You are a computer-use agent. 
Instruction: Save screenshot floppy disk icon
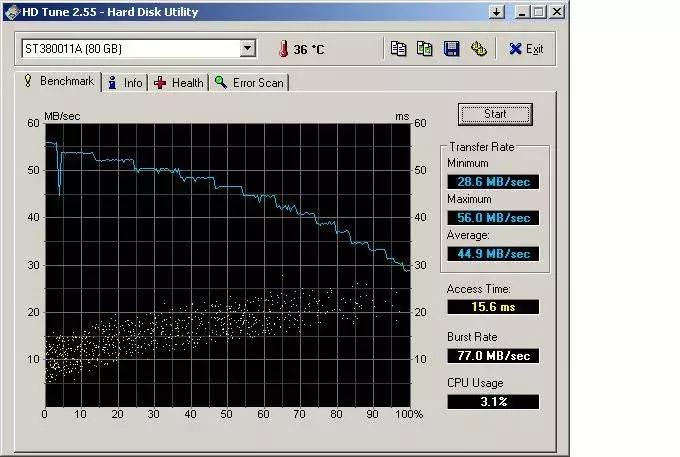tap(451, 49)
